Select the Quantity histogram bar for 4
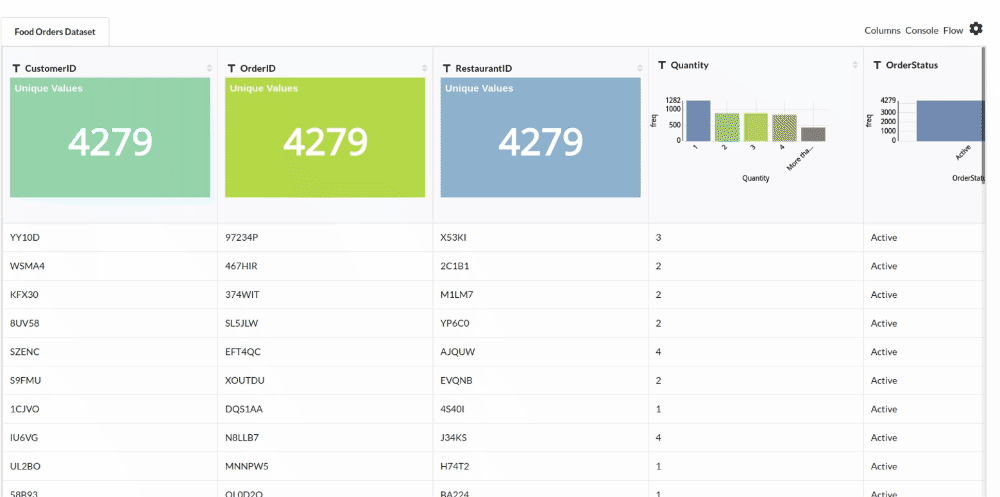 [x=784, y=128]
